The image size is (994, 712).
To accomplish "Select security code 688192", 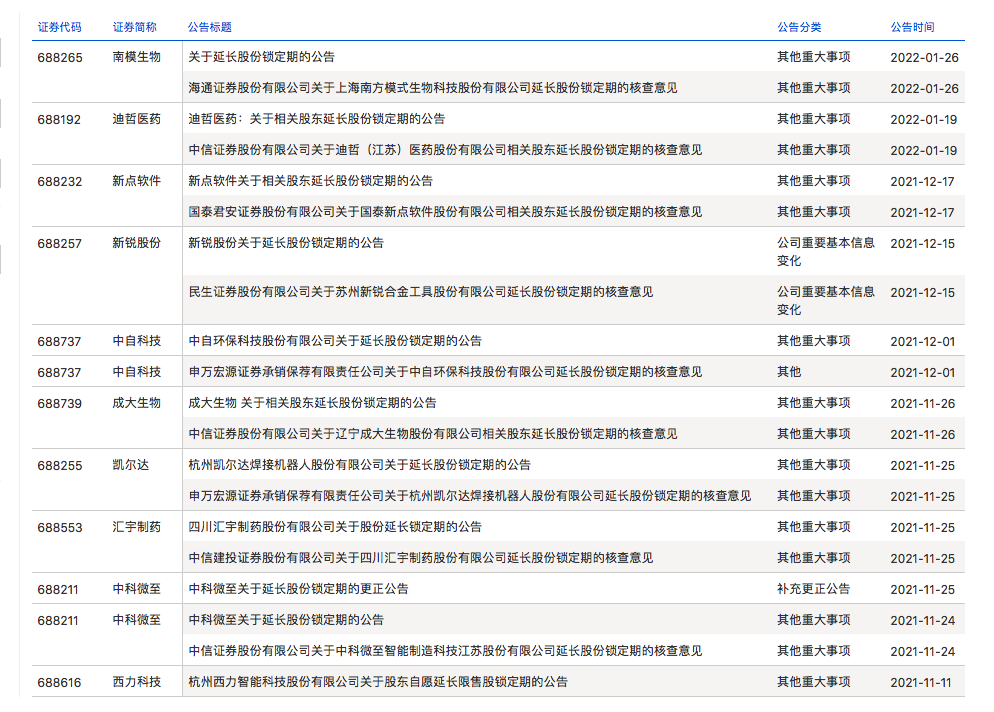I will [x=60, y=120].
